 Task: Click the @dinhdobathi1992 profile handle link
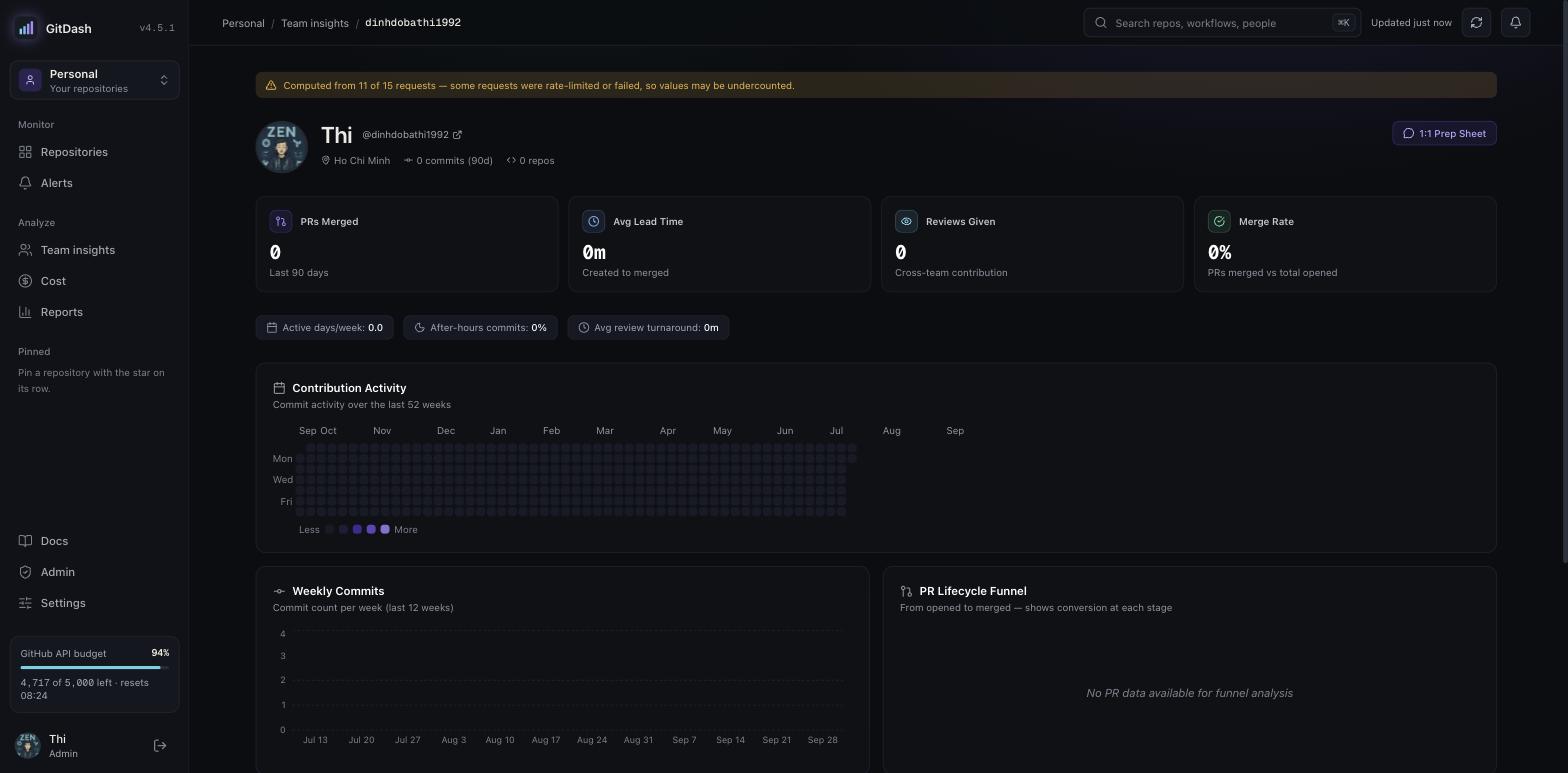(x=412, y=135)
